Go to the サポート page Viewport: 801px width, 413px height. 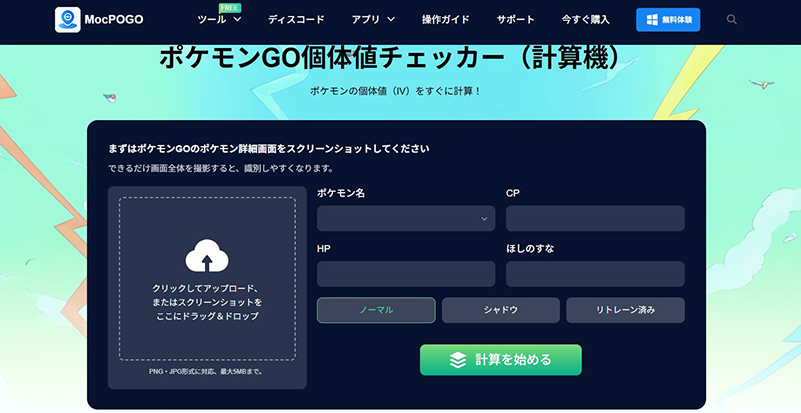[516, 20]
